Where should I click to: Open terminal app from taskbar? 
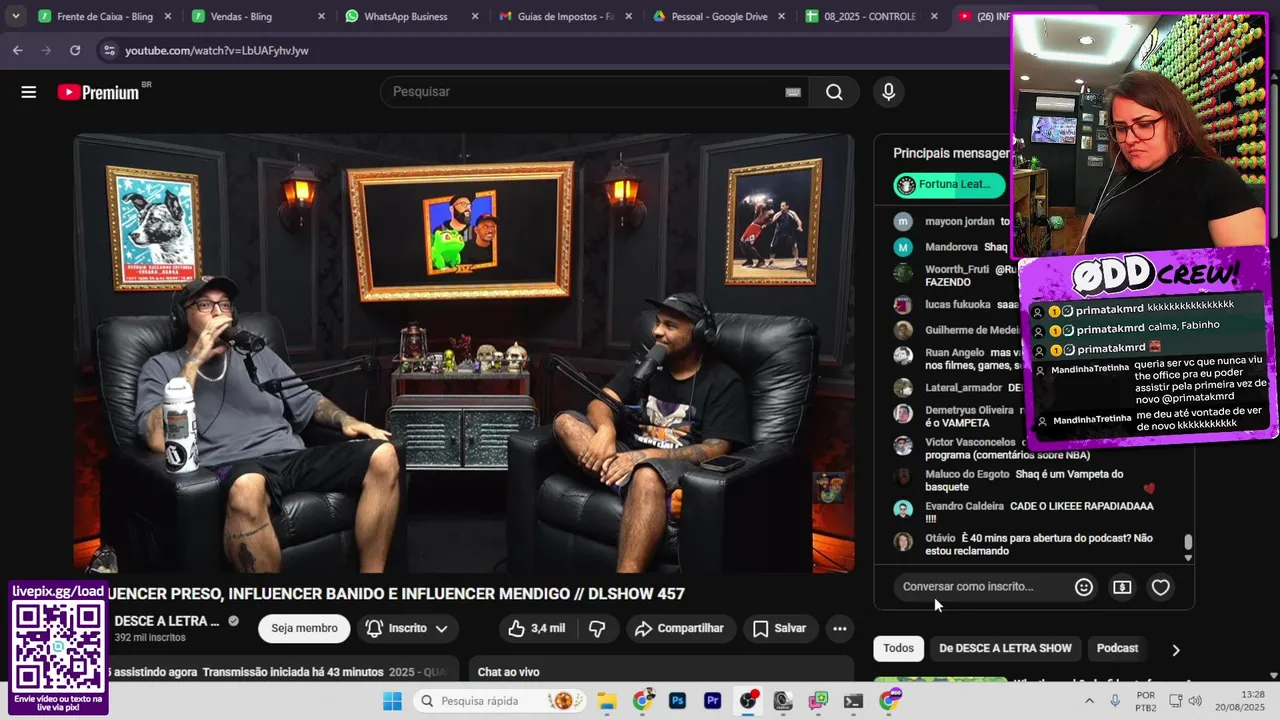853,701
